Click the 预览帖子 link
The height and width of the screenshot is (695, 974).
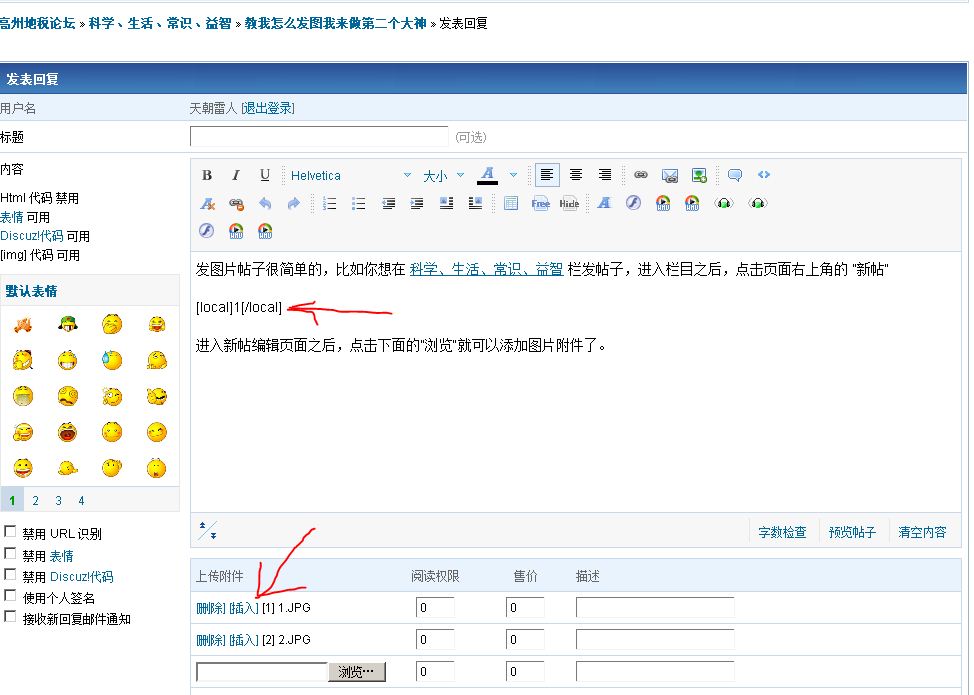(852, 532)
